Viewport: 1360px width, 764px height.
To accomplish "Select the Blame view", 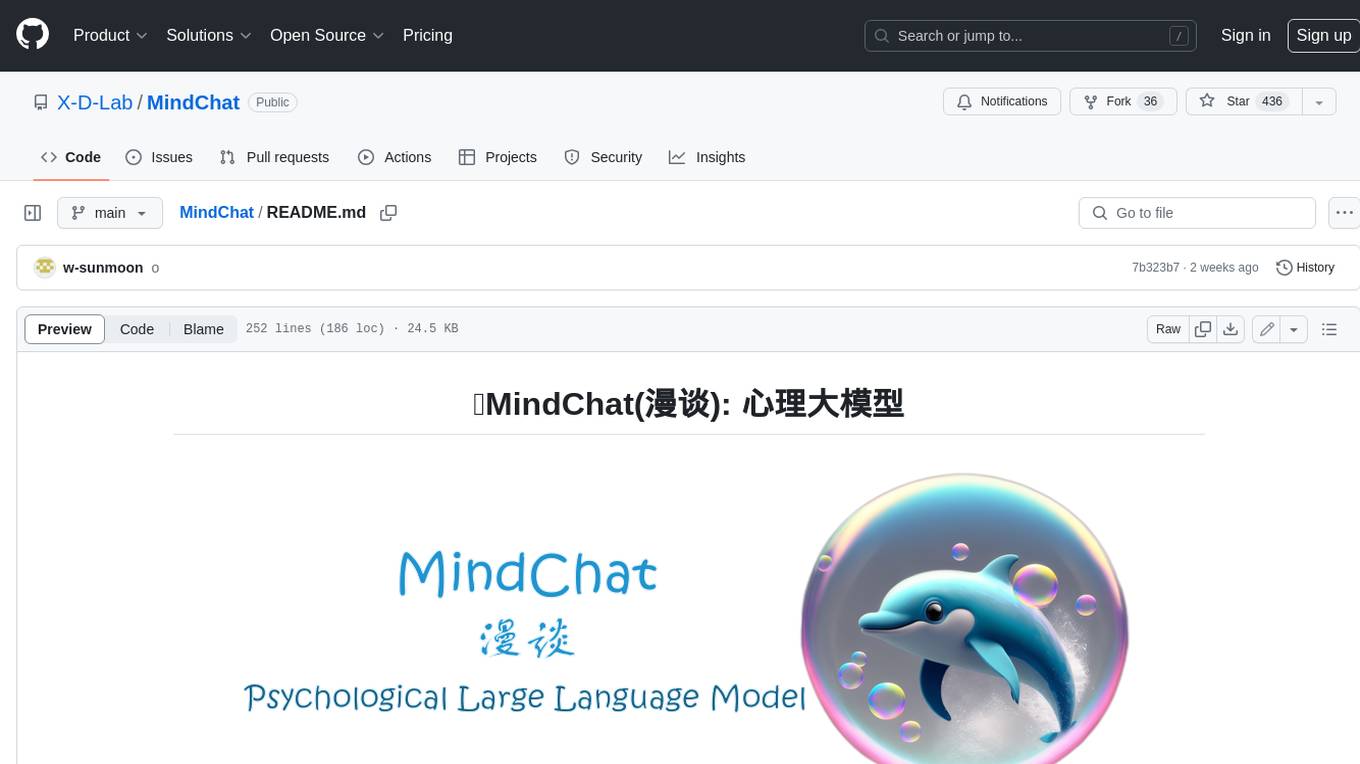I will coord(203,329).
